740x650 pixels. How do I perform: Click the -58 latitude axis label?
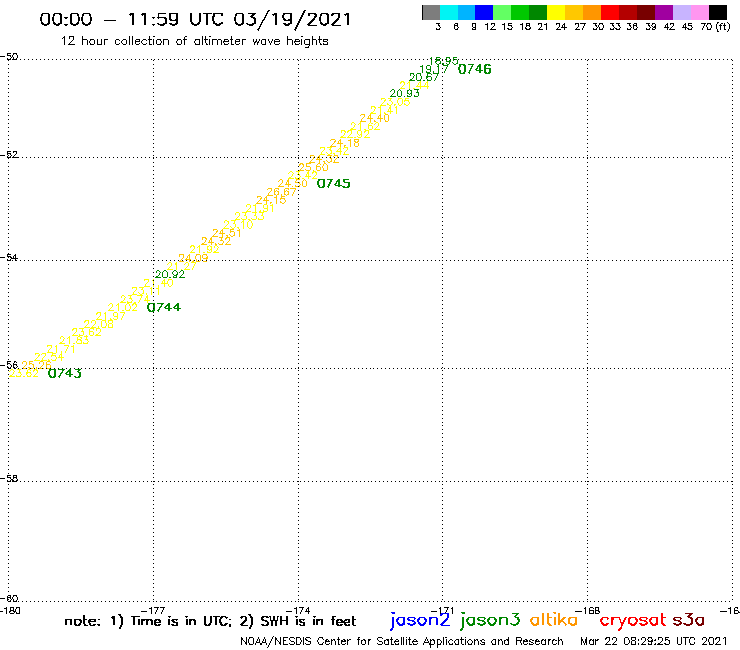(9, 479)
